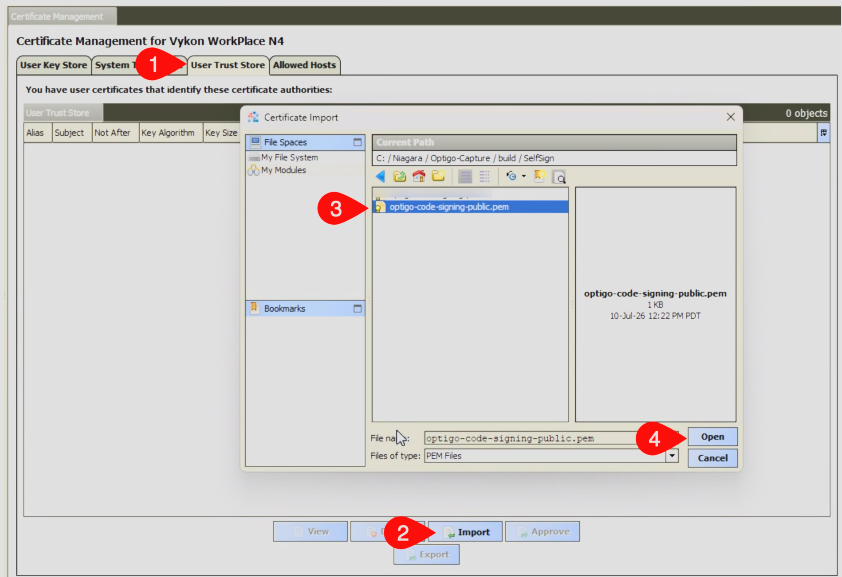The image size is (842, 577).
Task: Select optigo-code-signing-public.pem in file list
Action: pyautogui.click(x=470, y=207)
